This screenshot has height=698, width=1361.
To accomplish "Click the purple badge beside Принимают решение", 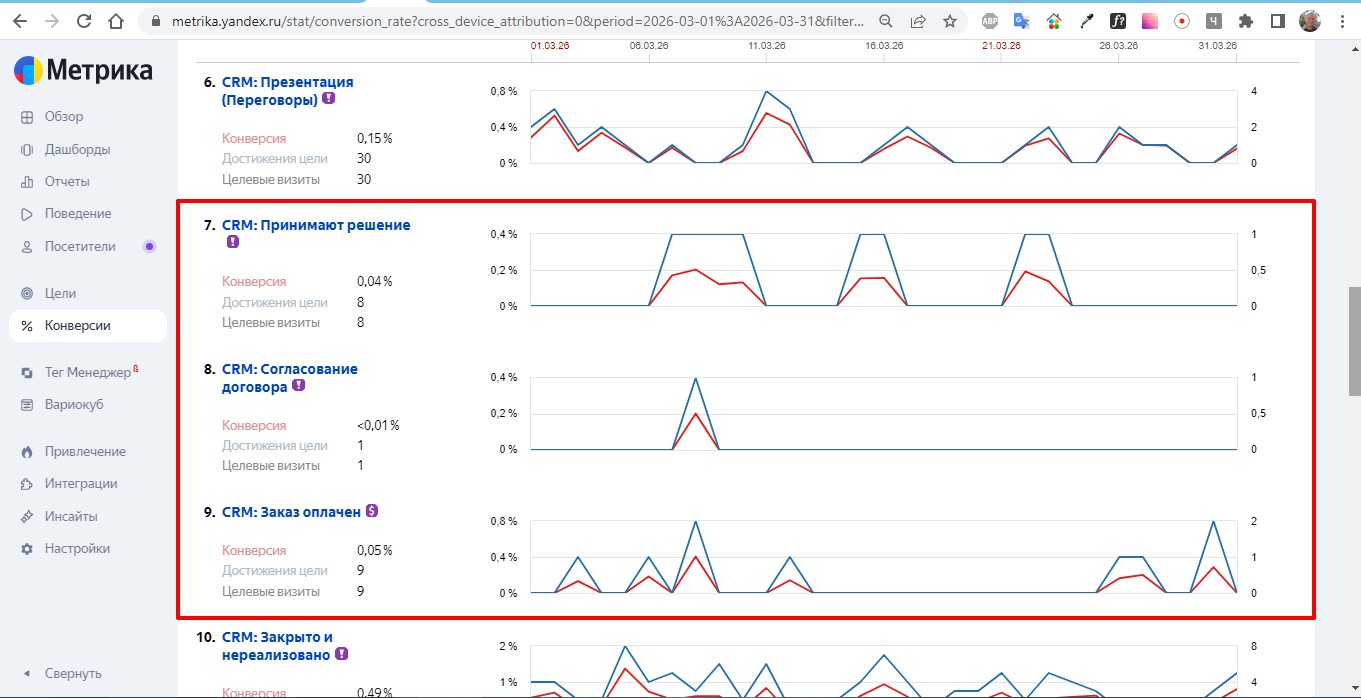I will (232, 242).
